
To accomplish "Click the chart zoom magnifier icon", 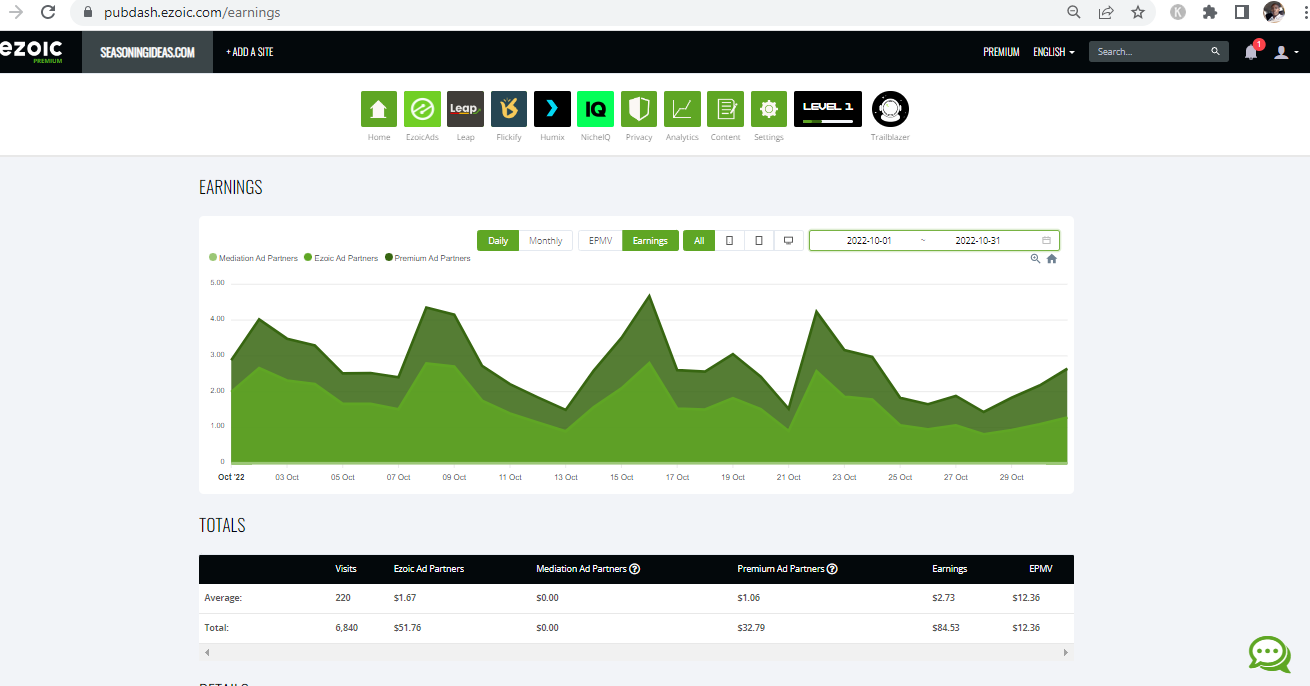I will pos(1036,258).
